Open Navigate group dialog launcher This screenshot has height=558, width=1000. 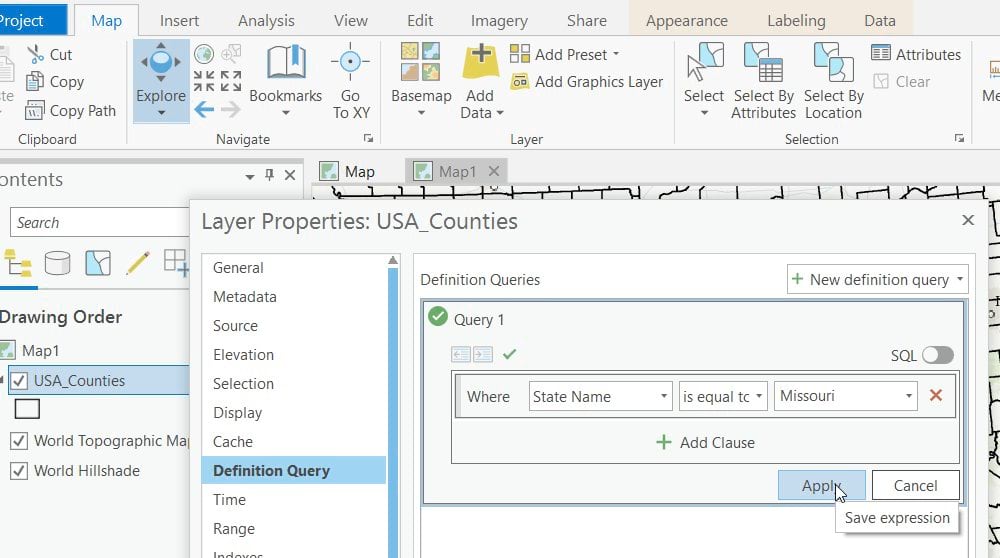368,138
